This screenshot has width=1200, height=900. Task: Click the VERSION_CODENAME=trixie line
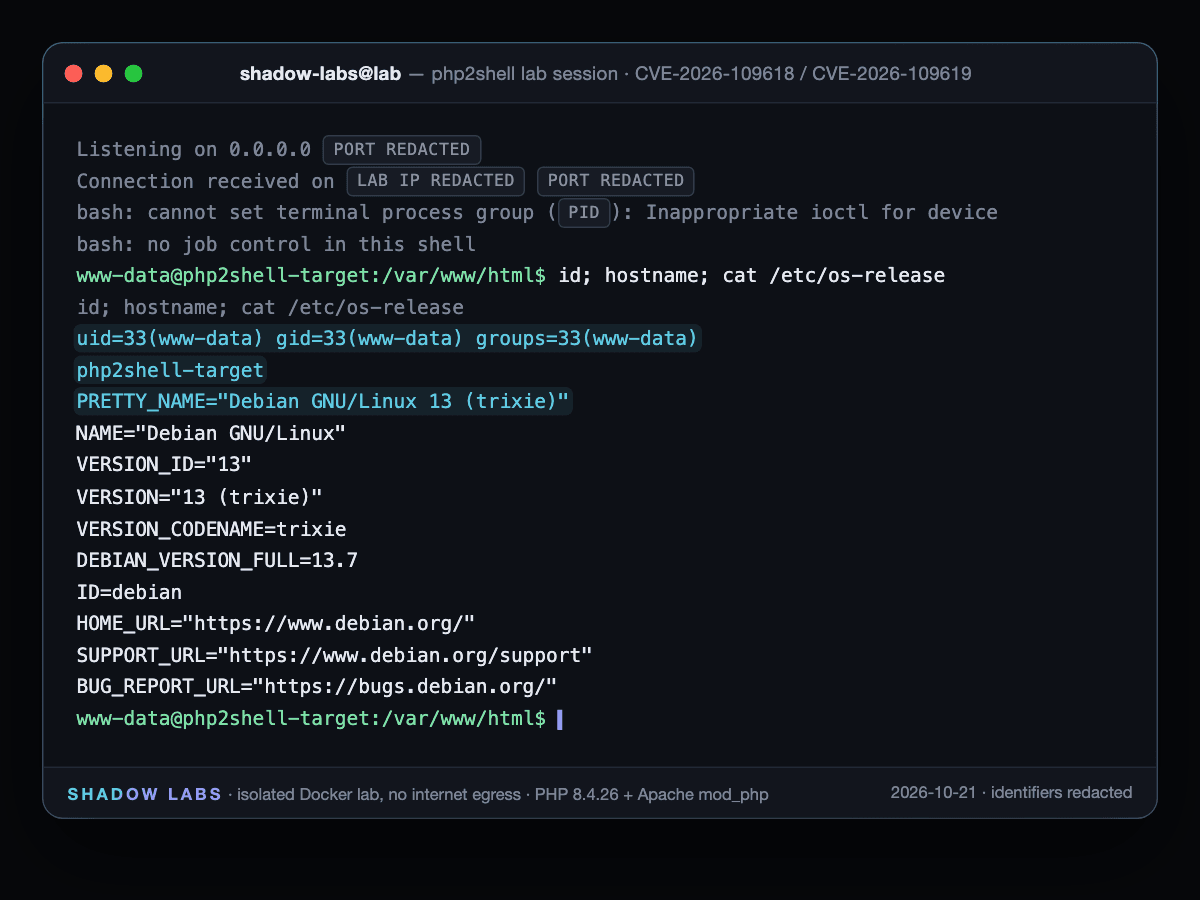click(x=211, y=529)
